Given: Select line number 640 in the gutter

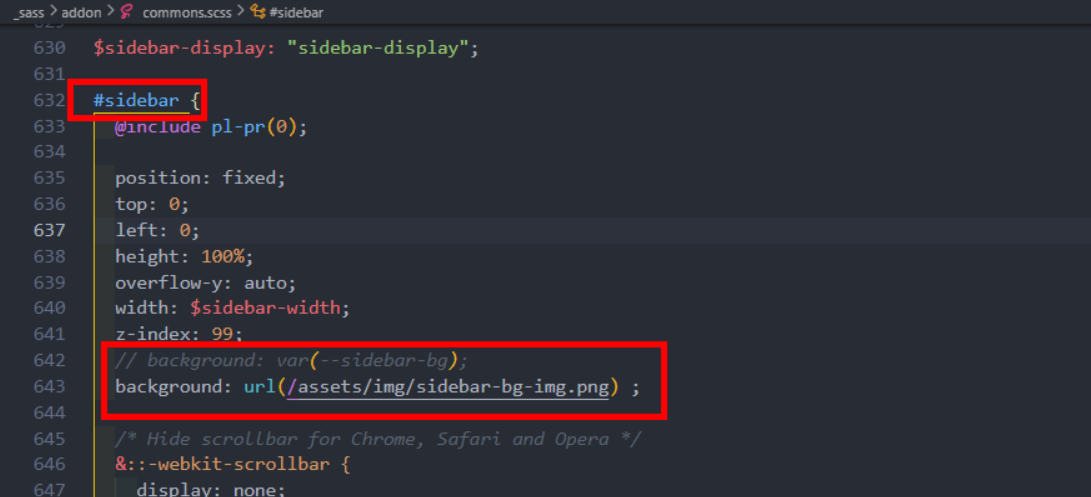Looking at the screenshot, I should pyautogui.click(x=49, y=308).
